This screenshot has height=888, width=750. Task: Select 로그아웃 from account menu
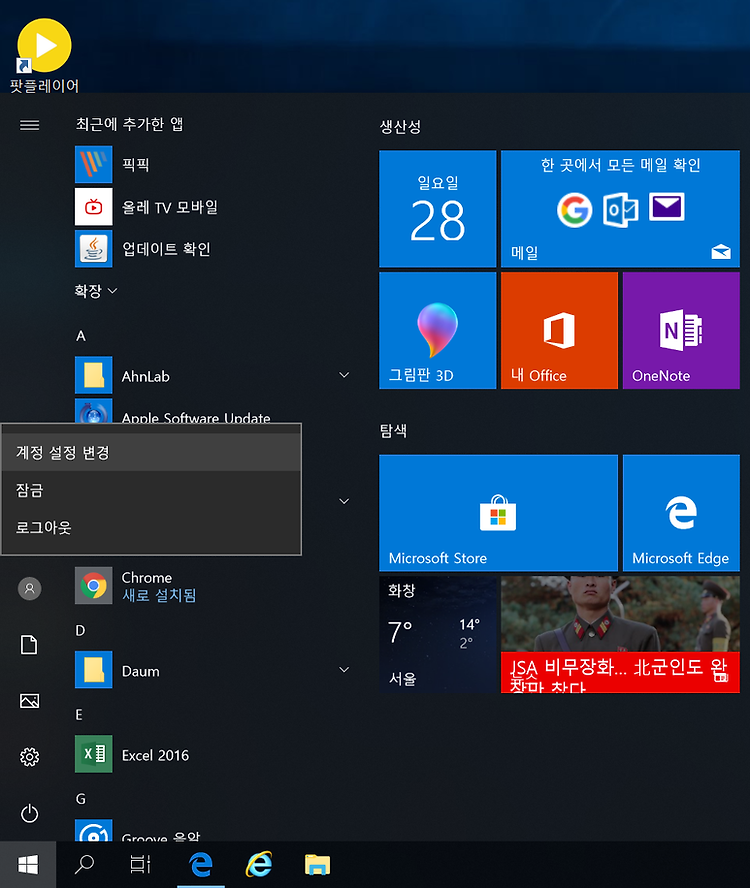151,527
